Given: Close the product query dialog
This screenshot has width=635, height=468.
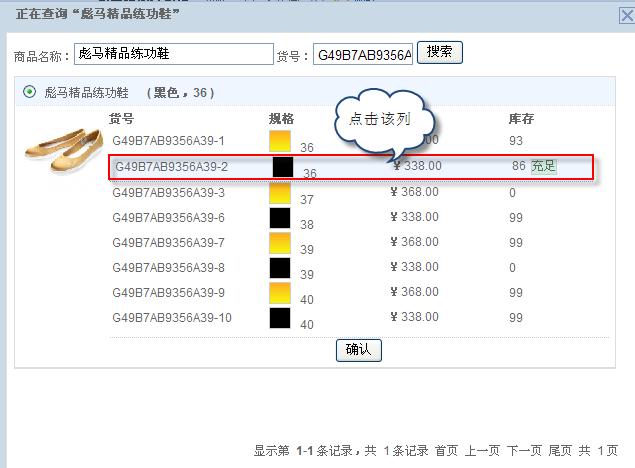Looking at the screenshot, I should coord(627,15).
